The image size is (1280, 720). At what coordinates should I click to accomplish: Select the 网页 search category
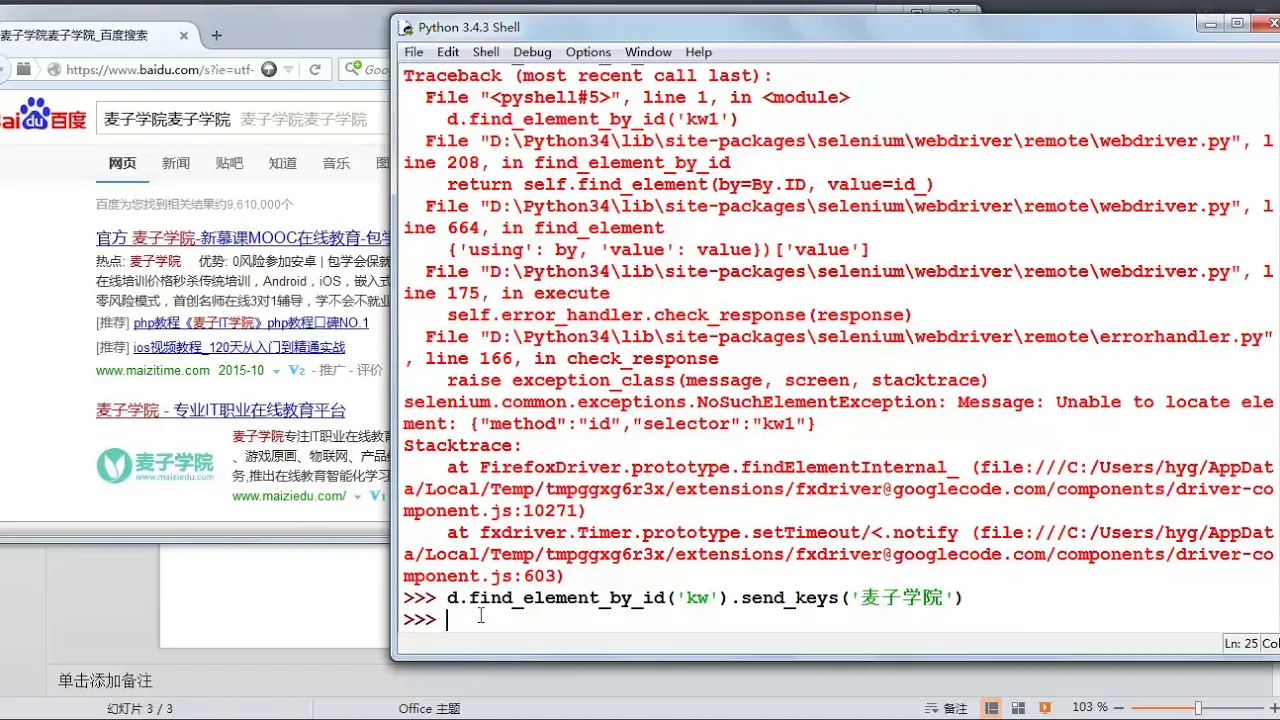point(122,163)
